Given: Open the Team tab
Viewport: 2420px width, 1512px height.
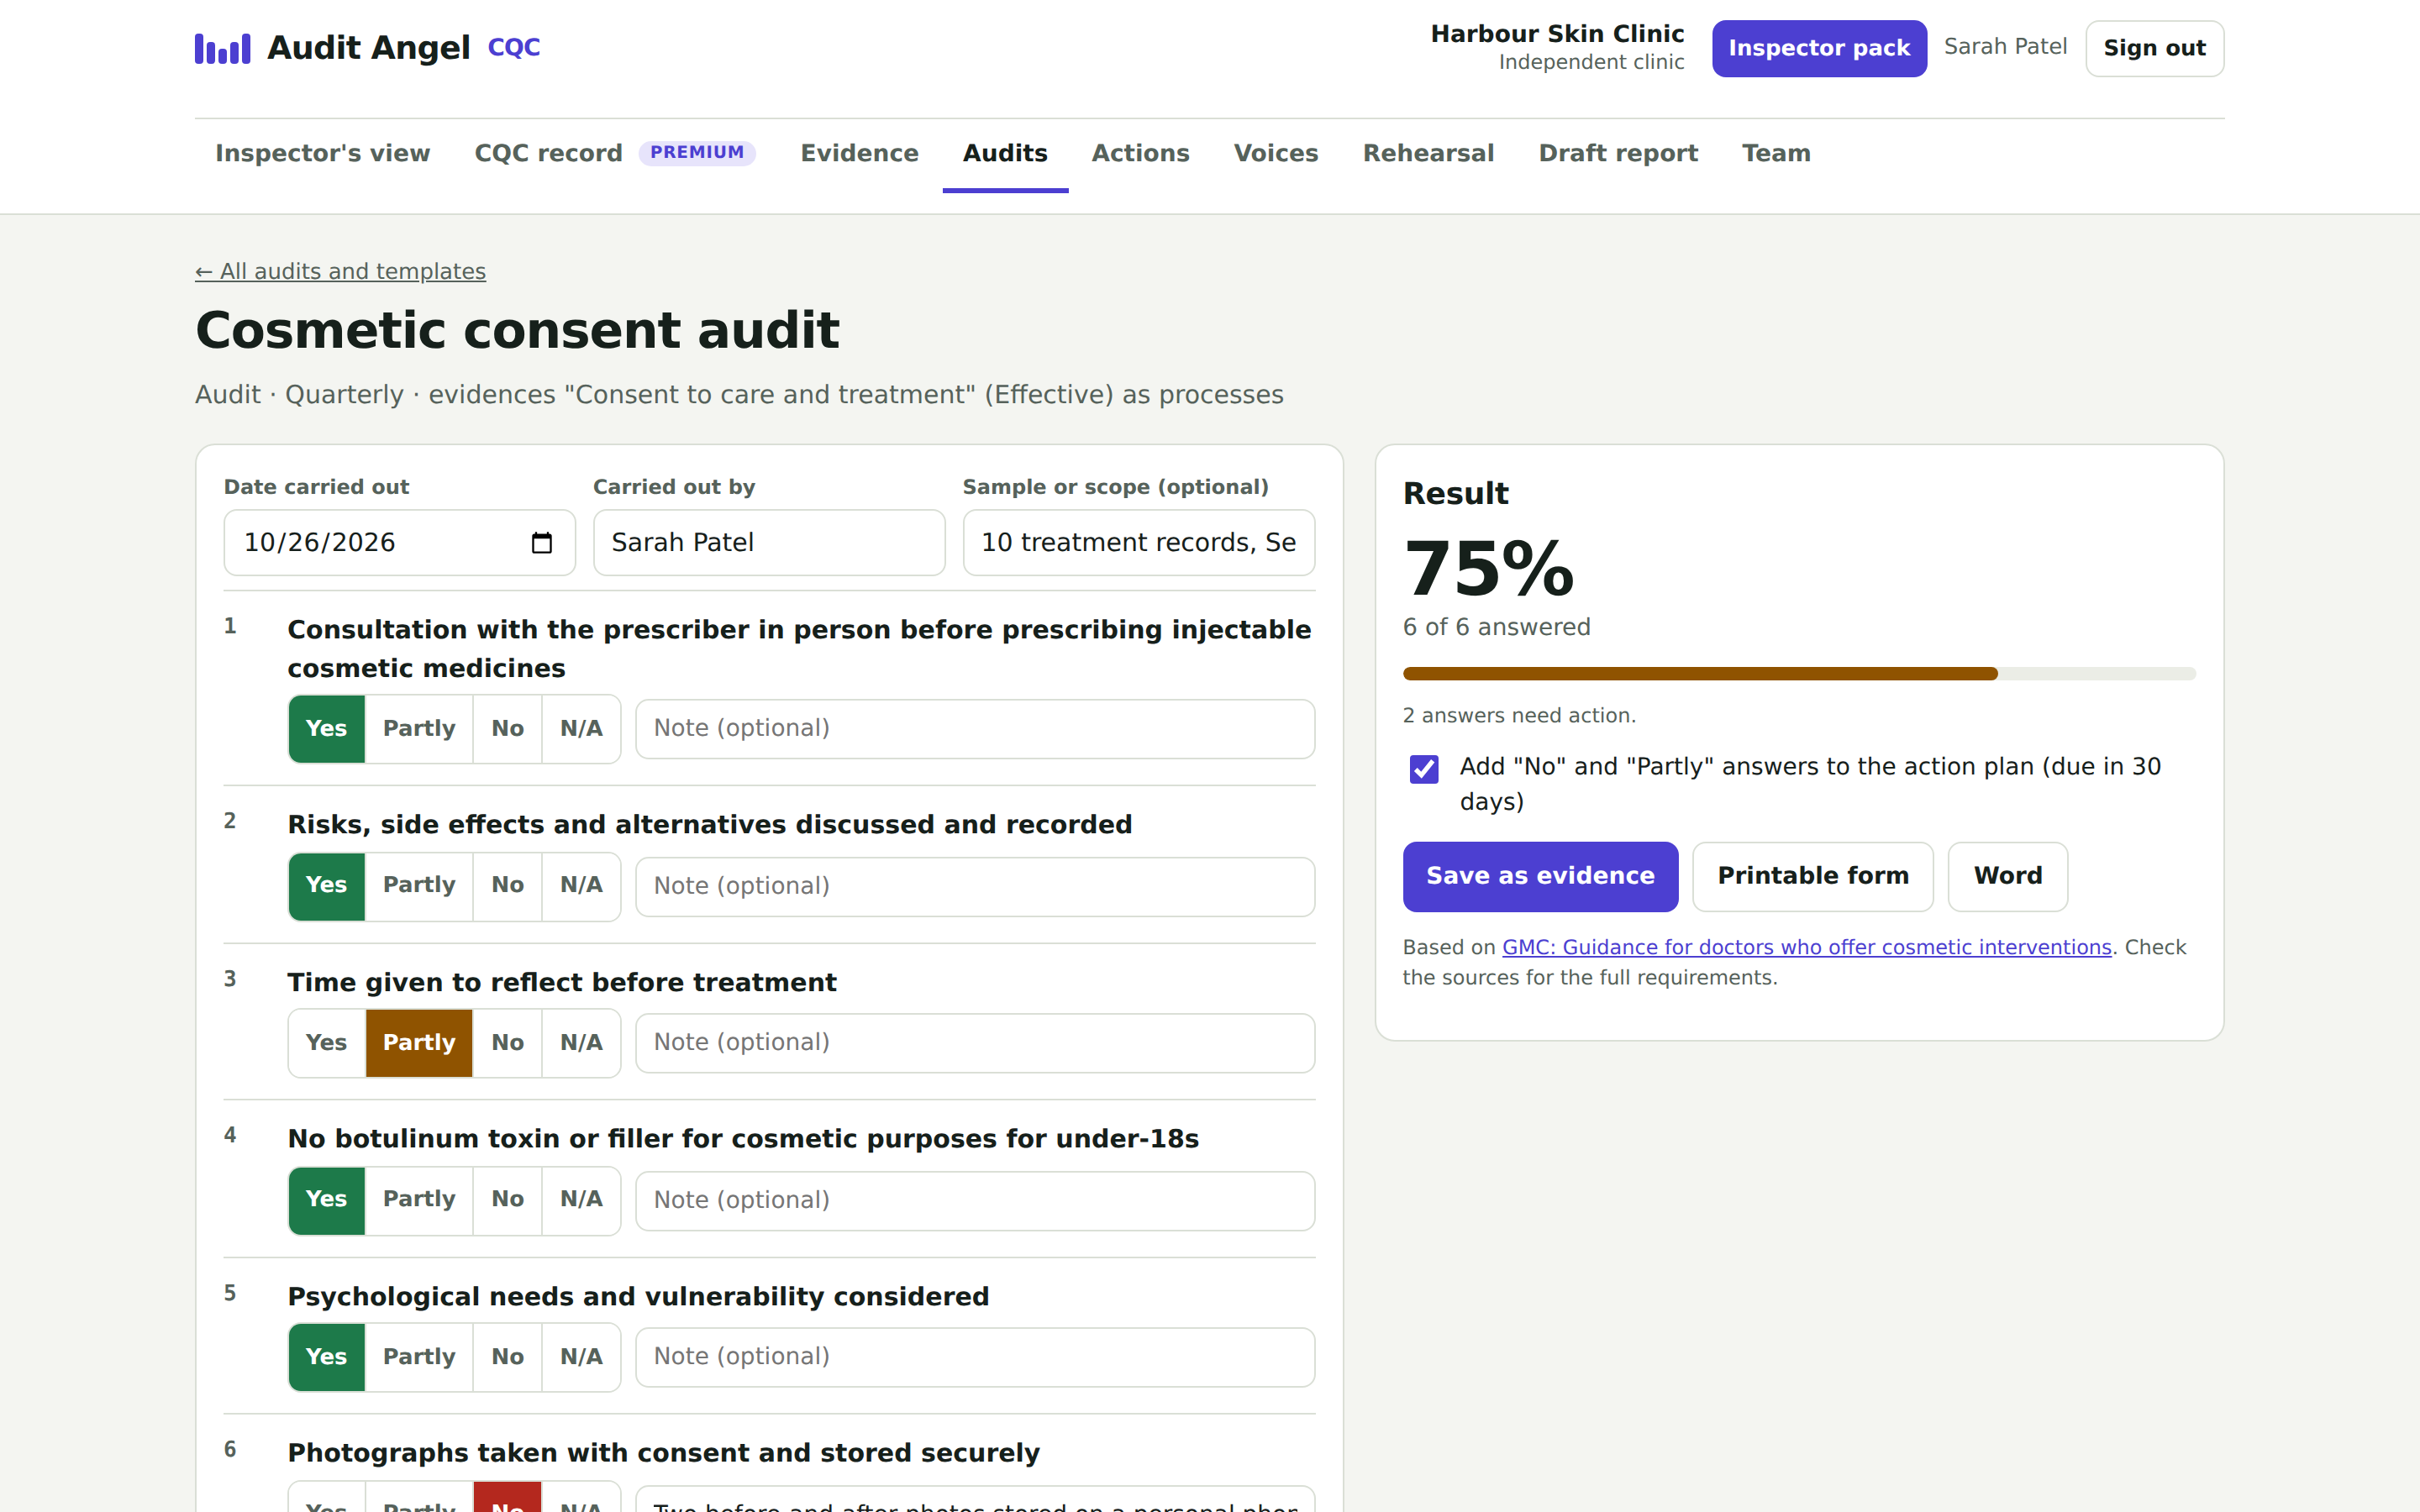Looking at the screenshot, I should [1776, 153].
